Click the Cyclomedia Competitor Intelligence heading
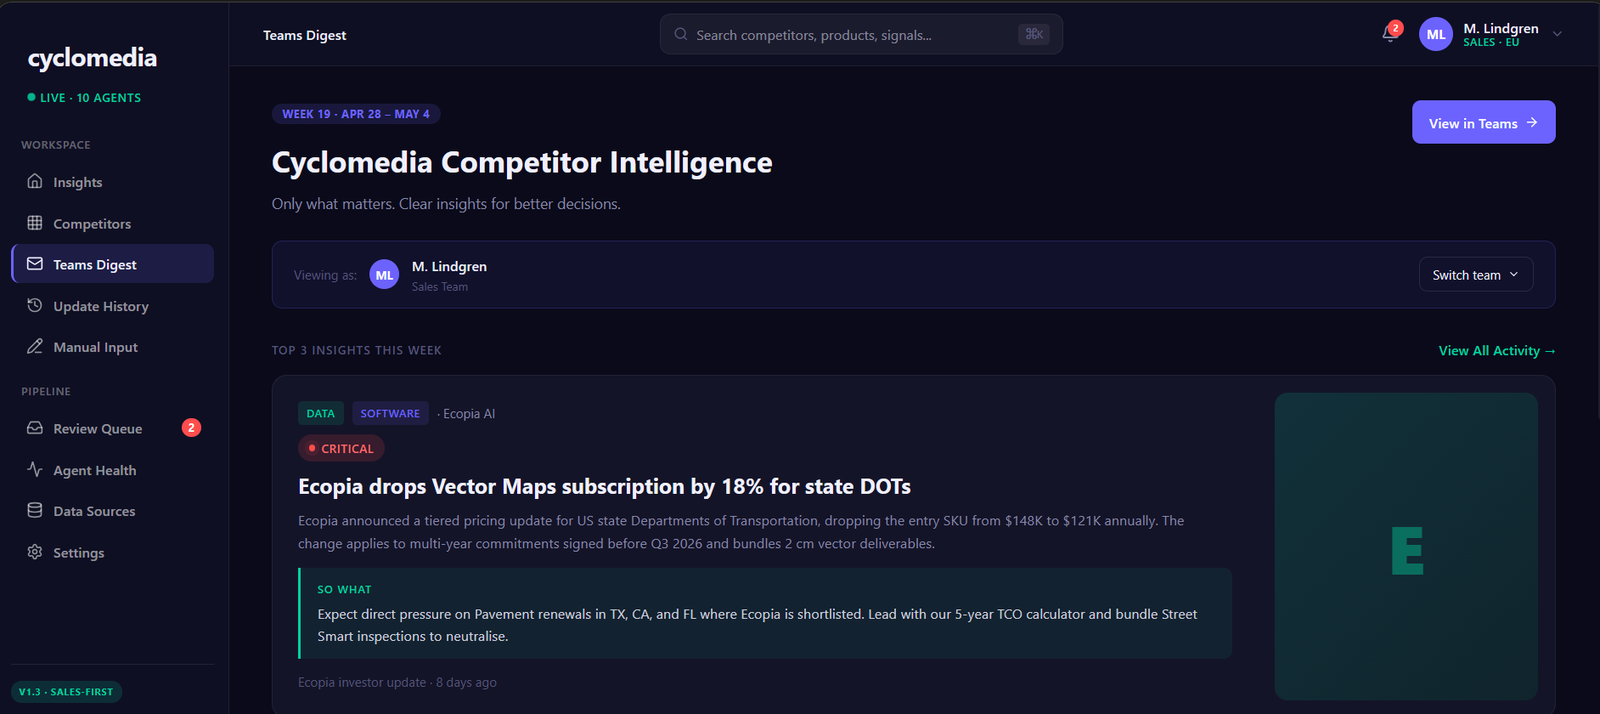Viewport: 1600px width, 714px height. (x=522, y=162)
